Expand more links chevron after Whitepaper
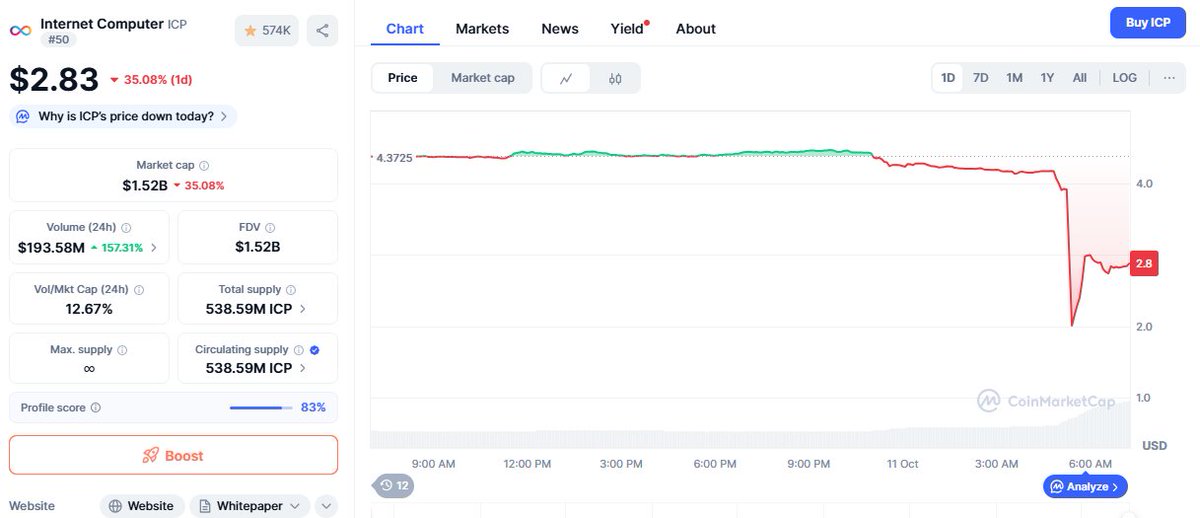The height and width of the screenshot is (518, 1200). (326, 506)
